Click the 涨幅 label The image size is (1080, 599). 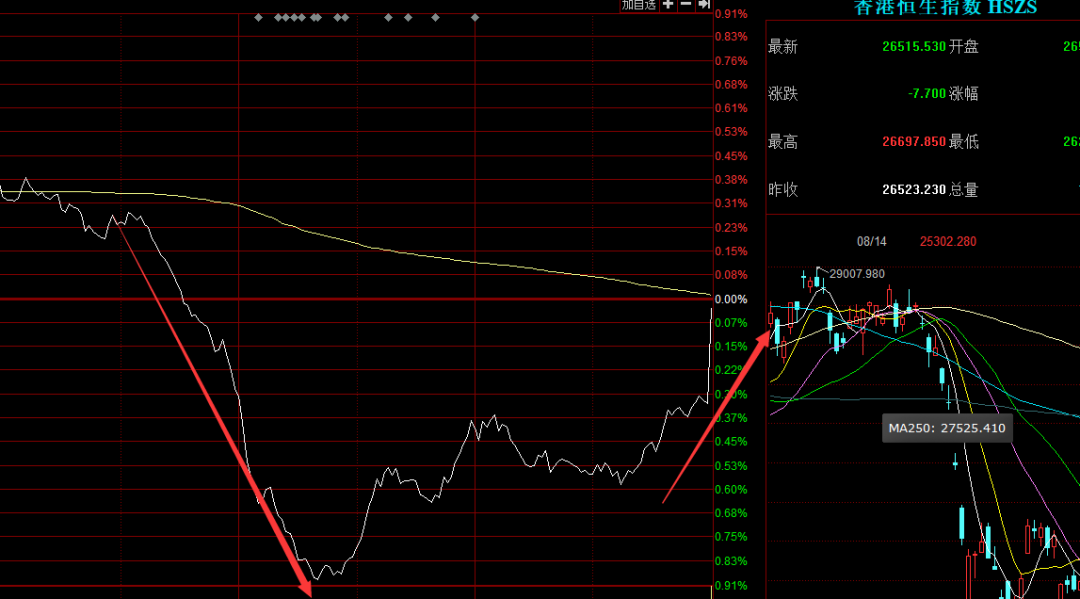pyautogui.click(x=964, y=94)
